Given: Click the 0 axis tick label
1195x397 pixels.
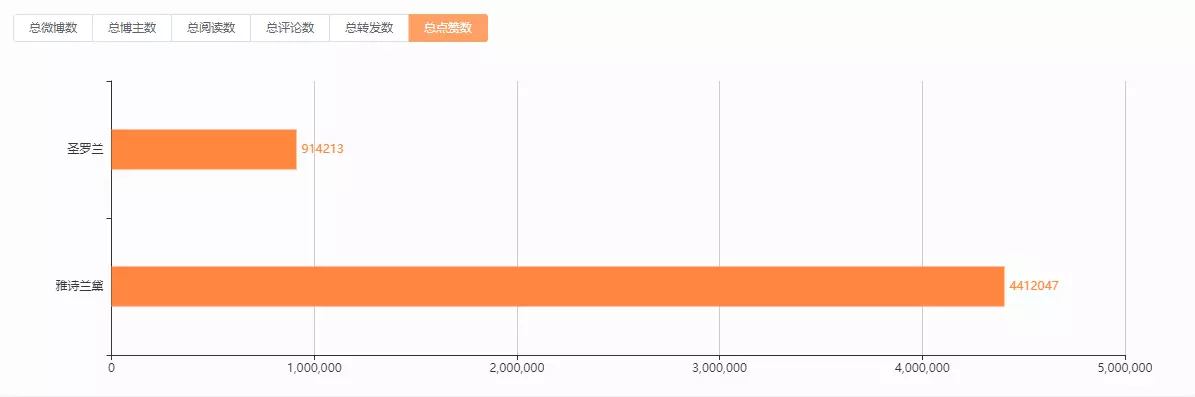Looking at the screenshot, I should click(x=112, y=368).
